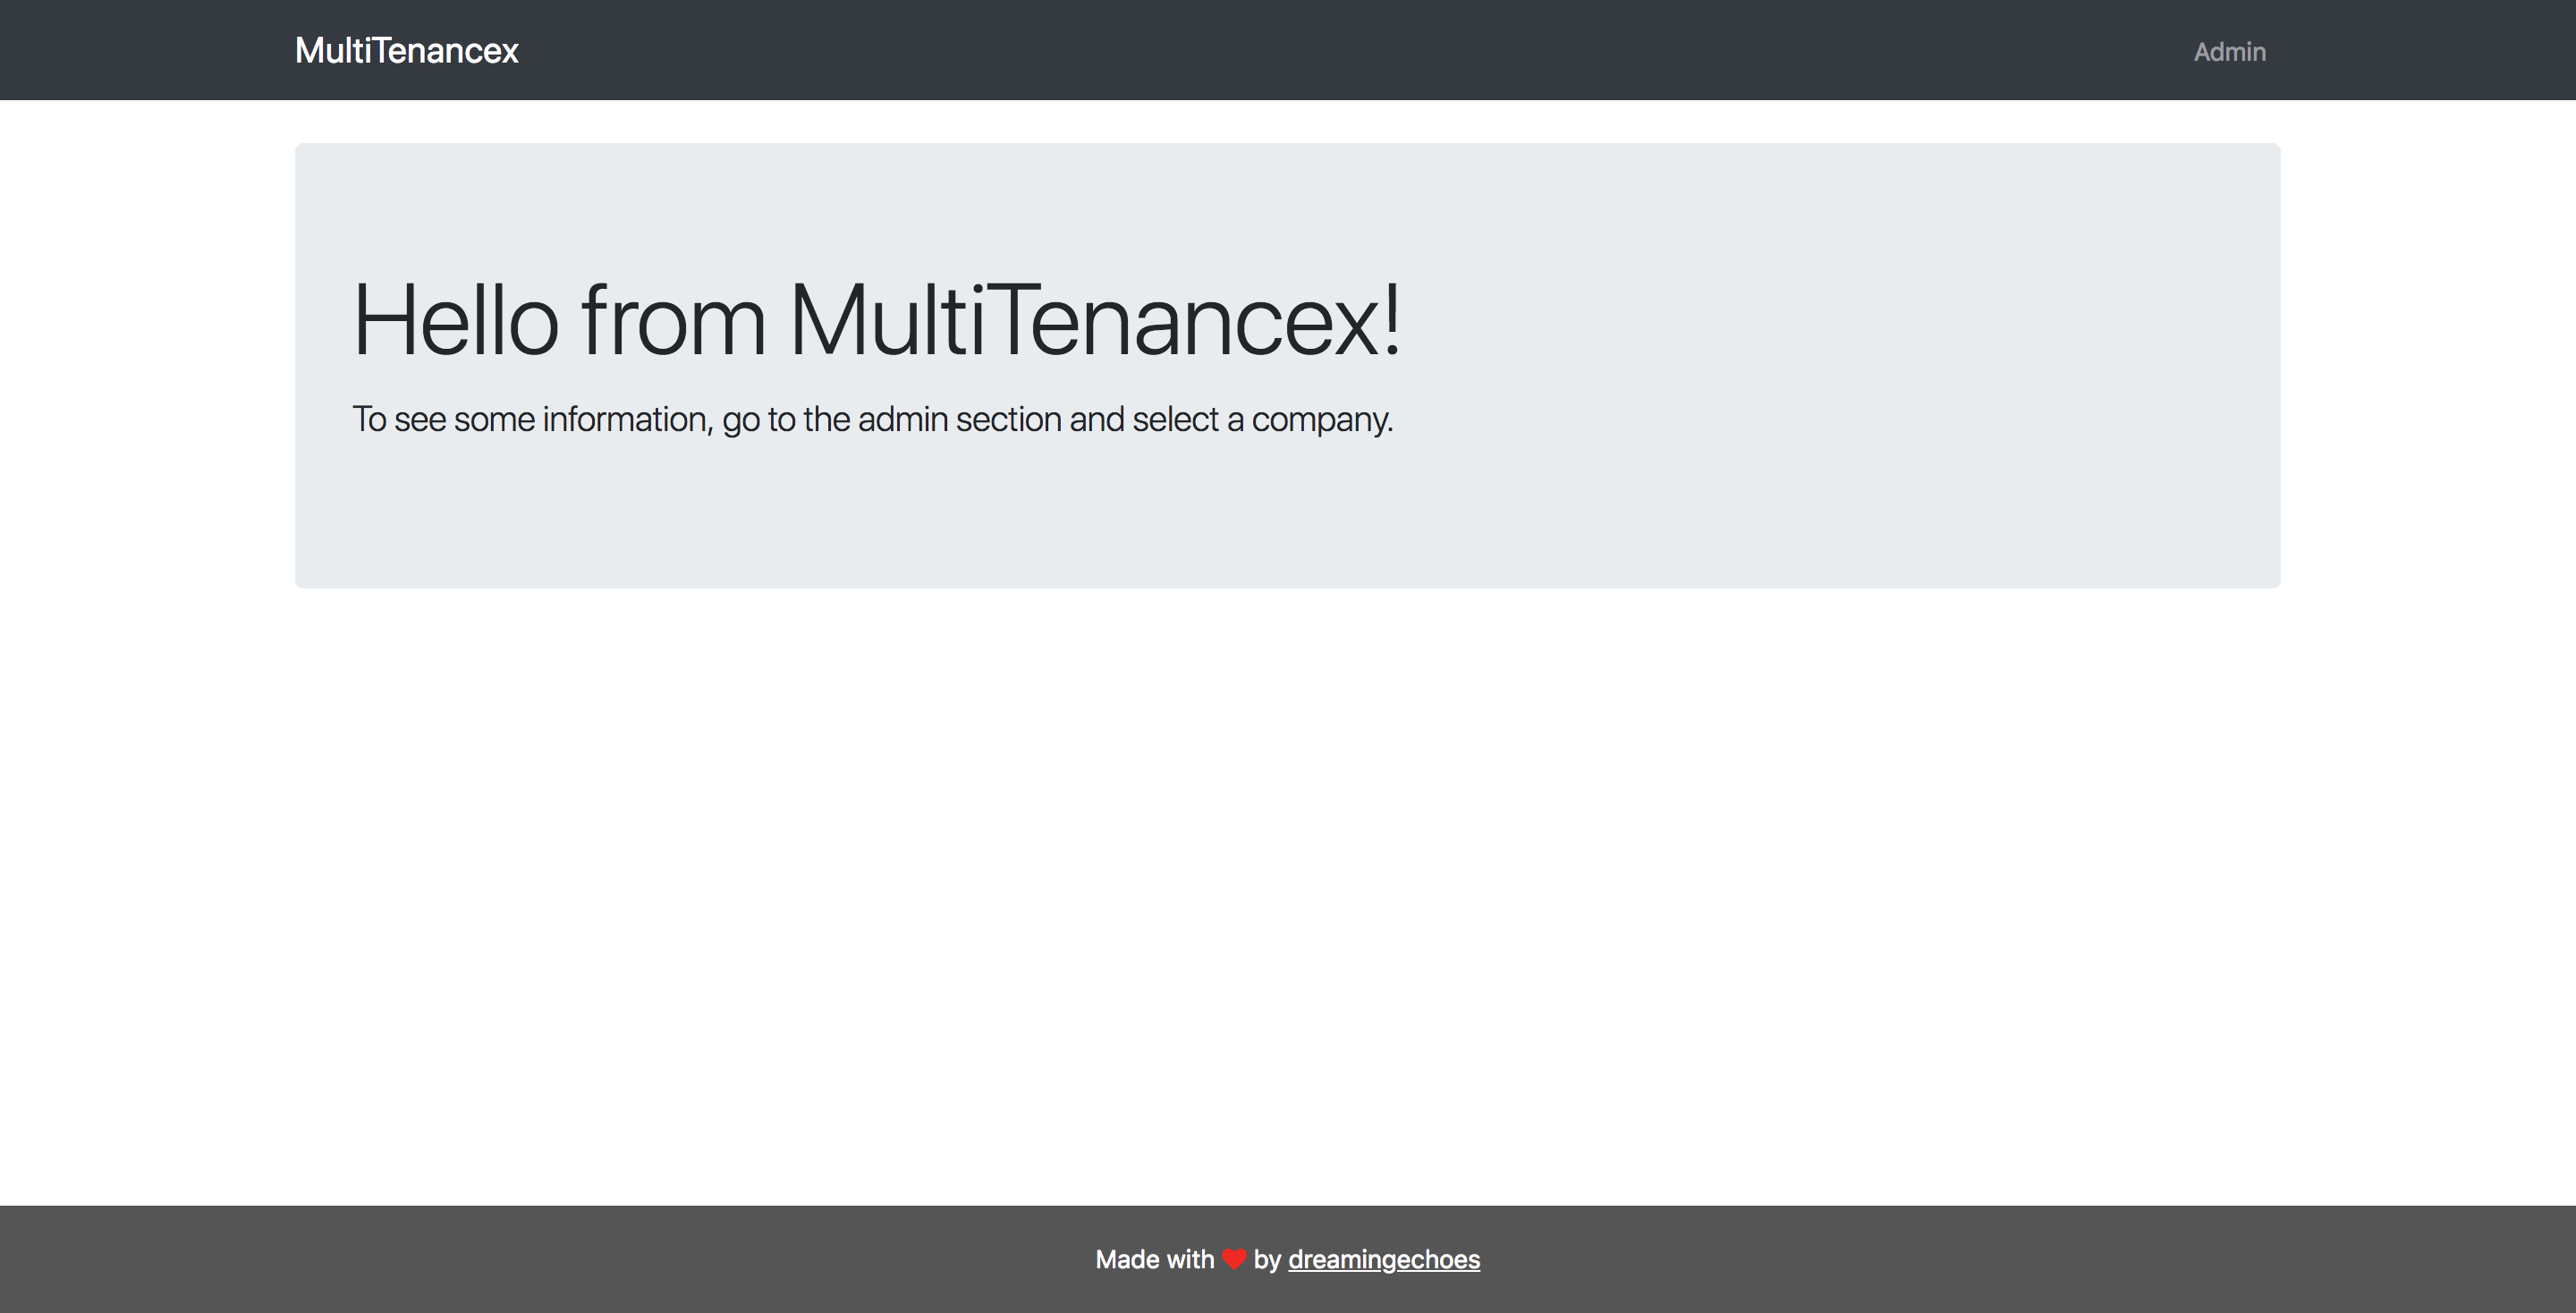Visit the dreamingechoes footer link
This screenshot has height=1313, width=2576.
pyautogui.click(x=1383, y=1259)
